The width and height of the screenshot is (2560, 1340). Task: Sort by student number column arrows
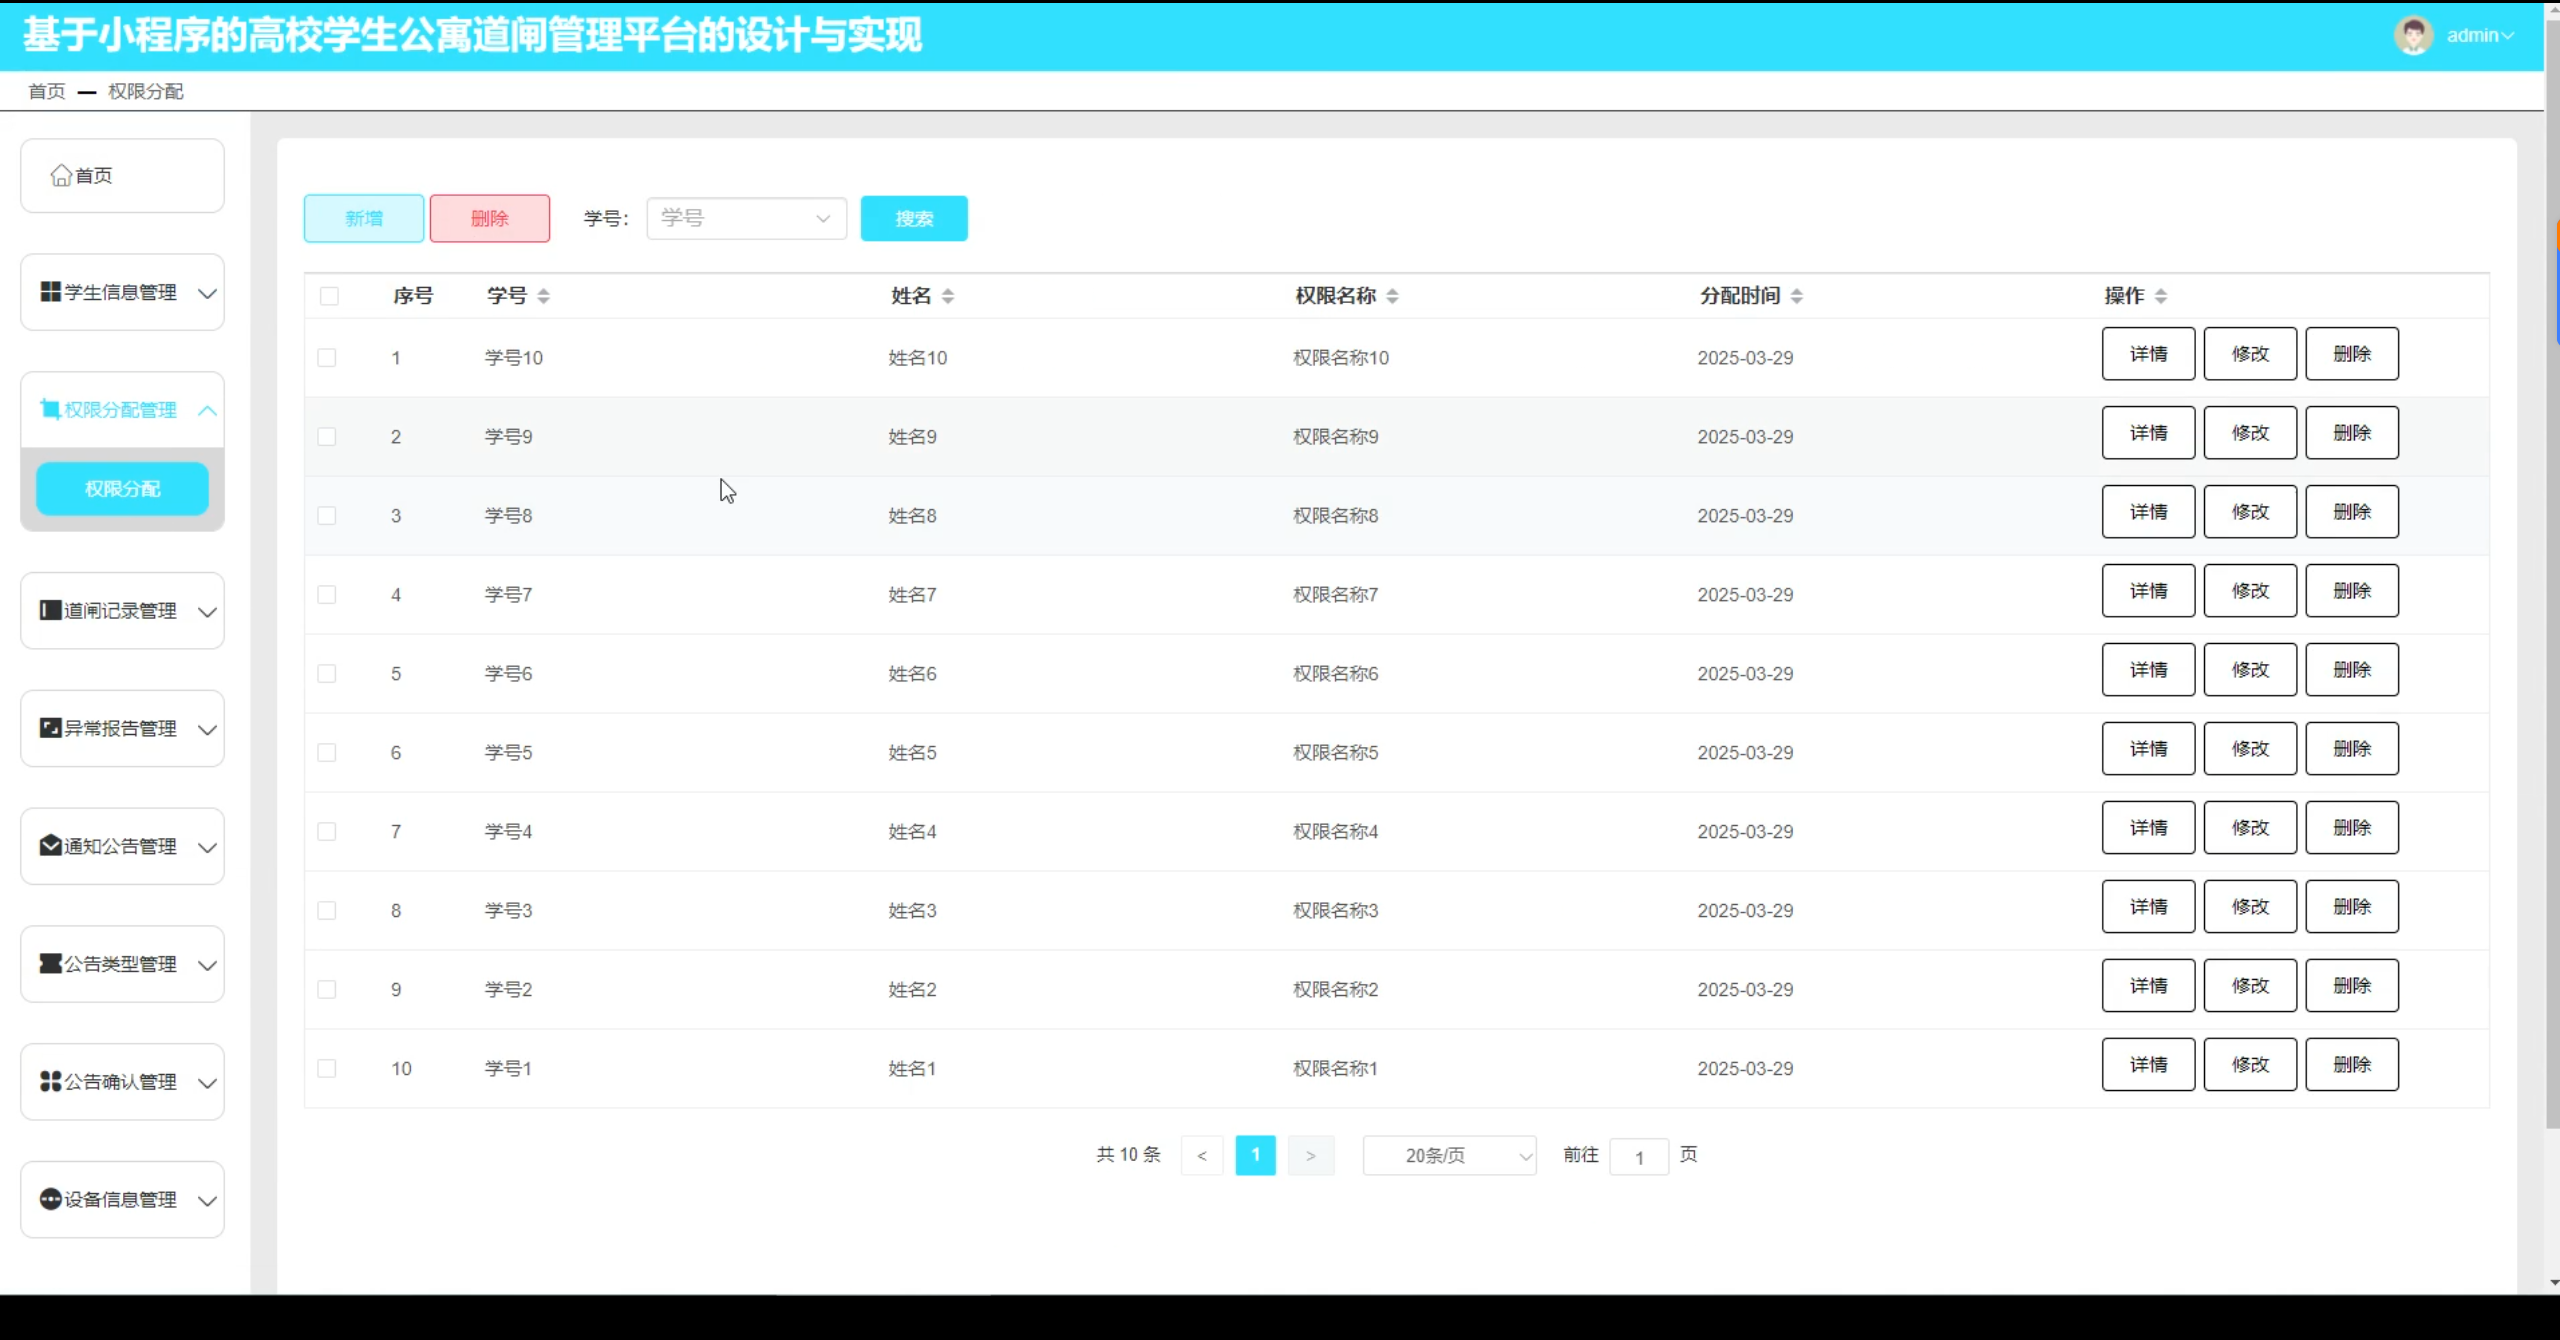tap(543, 296)
